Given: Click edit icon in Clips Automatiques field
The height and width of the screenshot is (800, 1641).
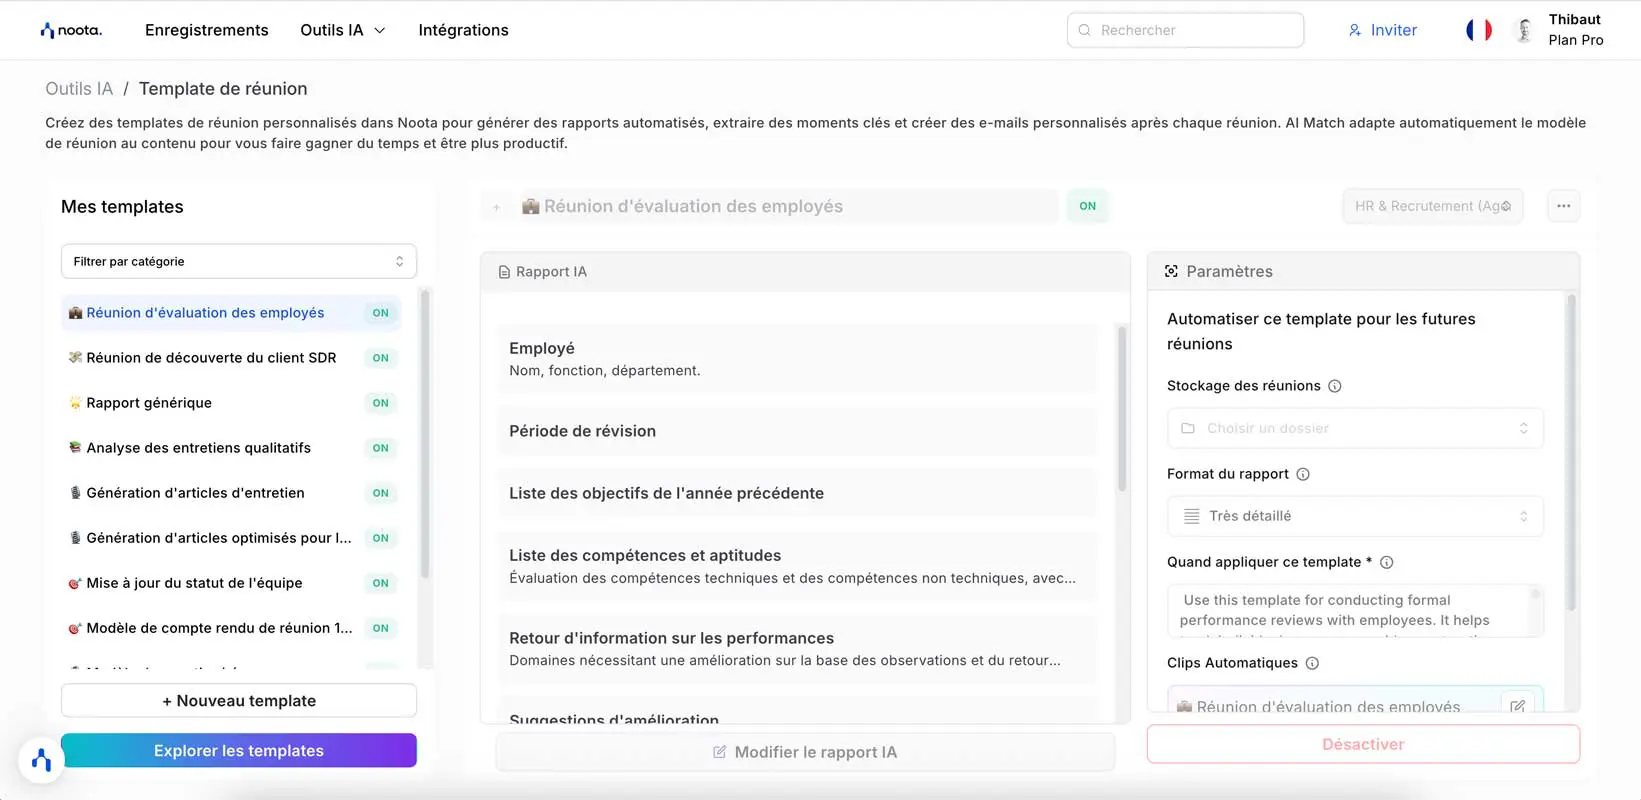Looking at the screenshot, I should point(1517,706).
